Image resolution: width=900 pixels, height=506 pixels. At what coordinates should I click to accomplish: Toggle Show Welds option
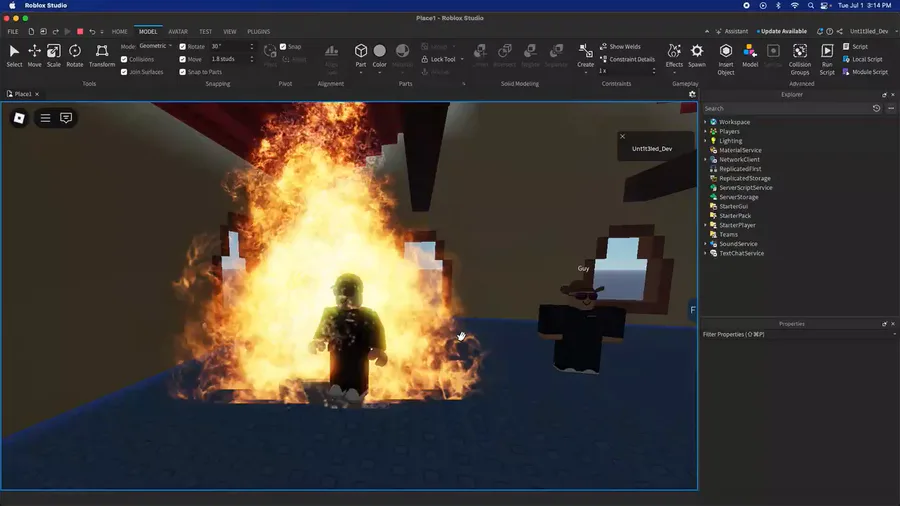(620, 46)
